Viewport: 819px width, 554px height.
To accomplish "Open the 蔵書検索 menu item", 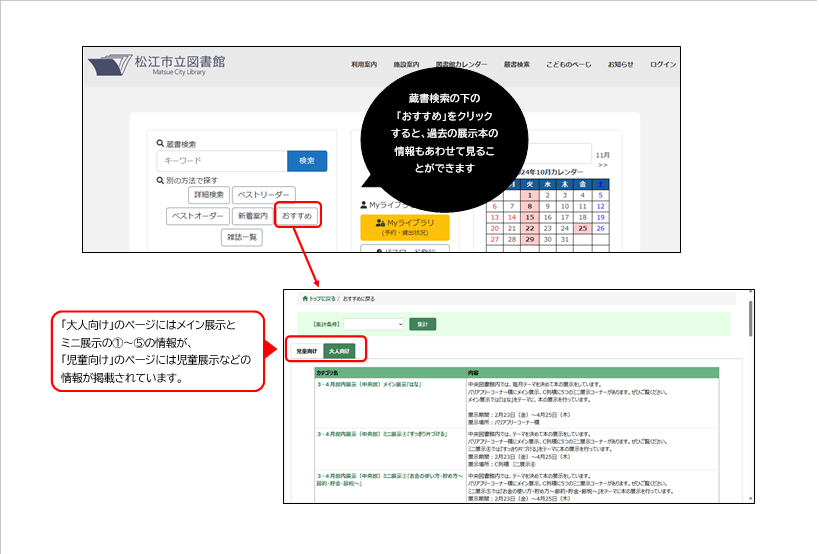I will 517,64.
